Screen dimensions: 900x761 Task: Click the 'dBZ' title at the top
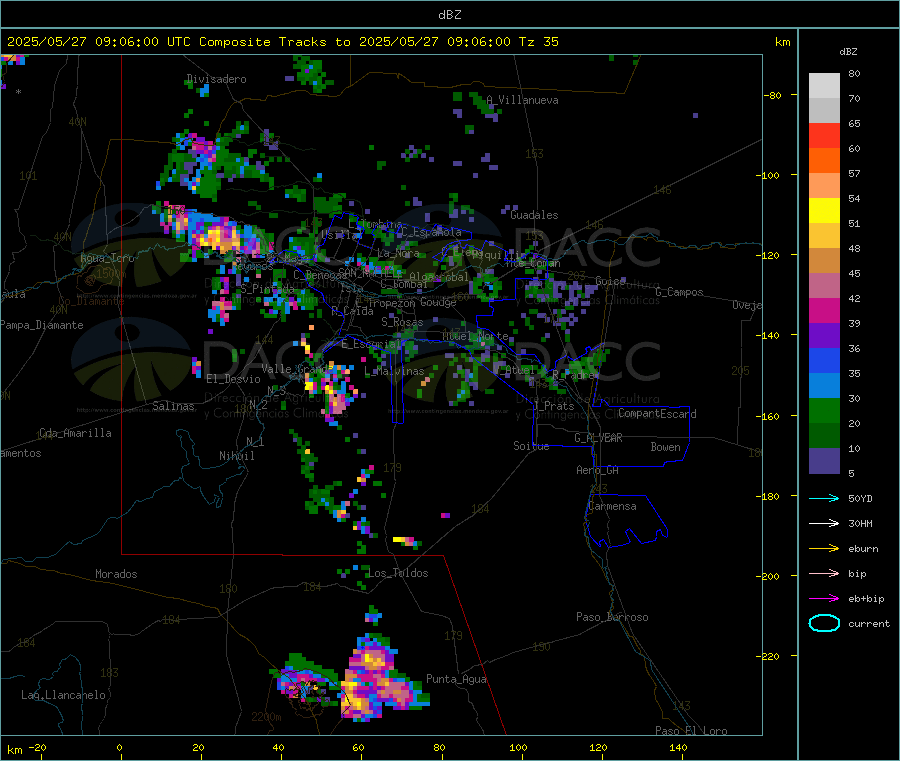pos(449,15)
